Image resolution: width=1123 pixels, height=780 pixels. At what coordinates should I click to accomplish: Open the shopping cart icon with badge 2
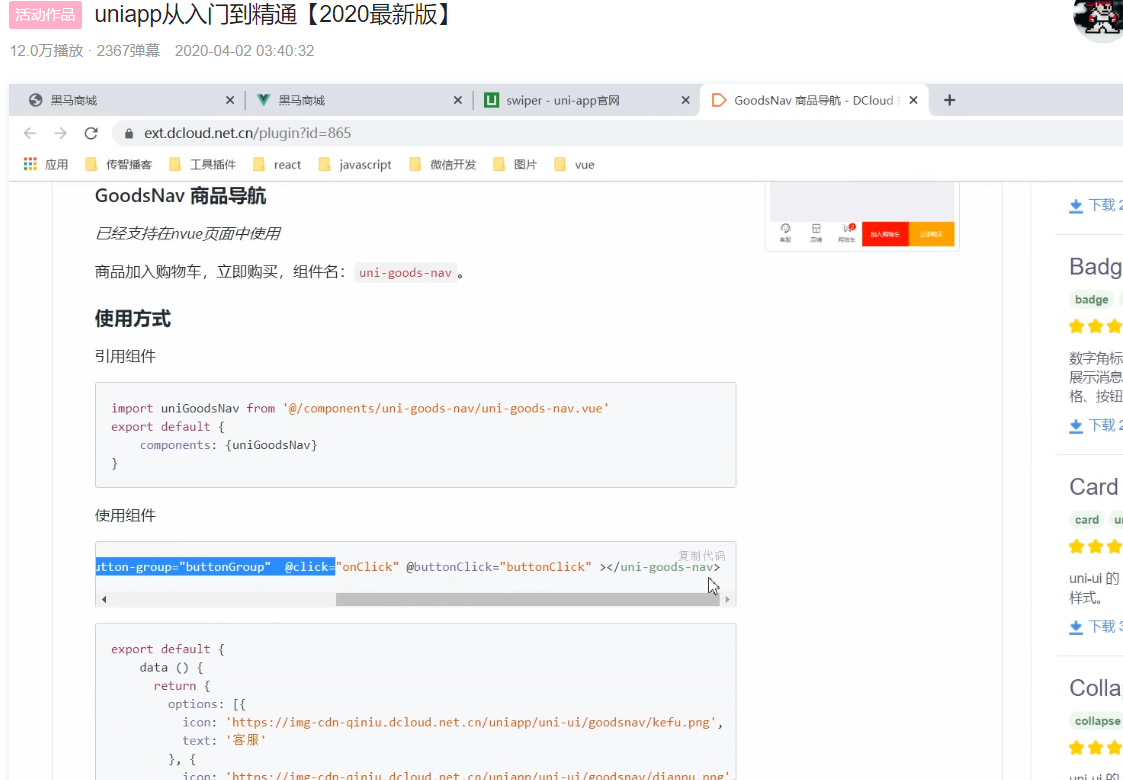point(847,228)
